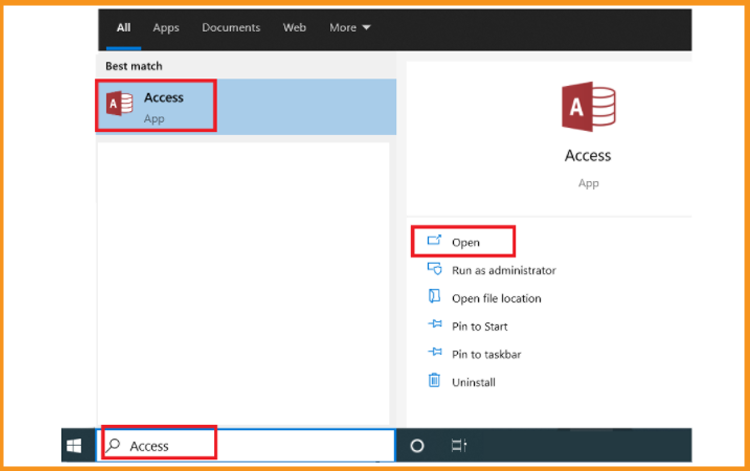Switch to the Apps search tab
The height and width of the screenshot is (471, 750).
coord(166,28)
